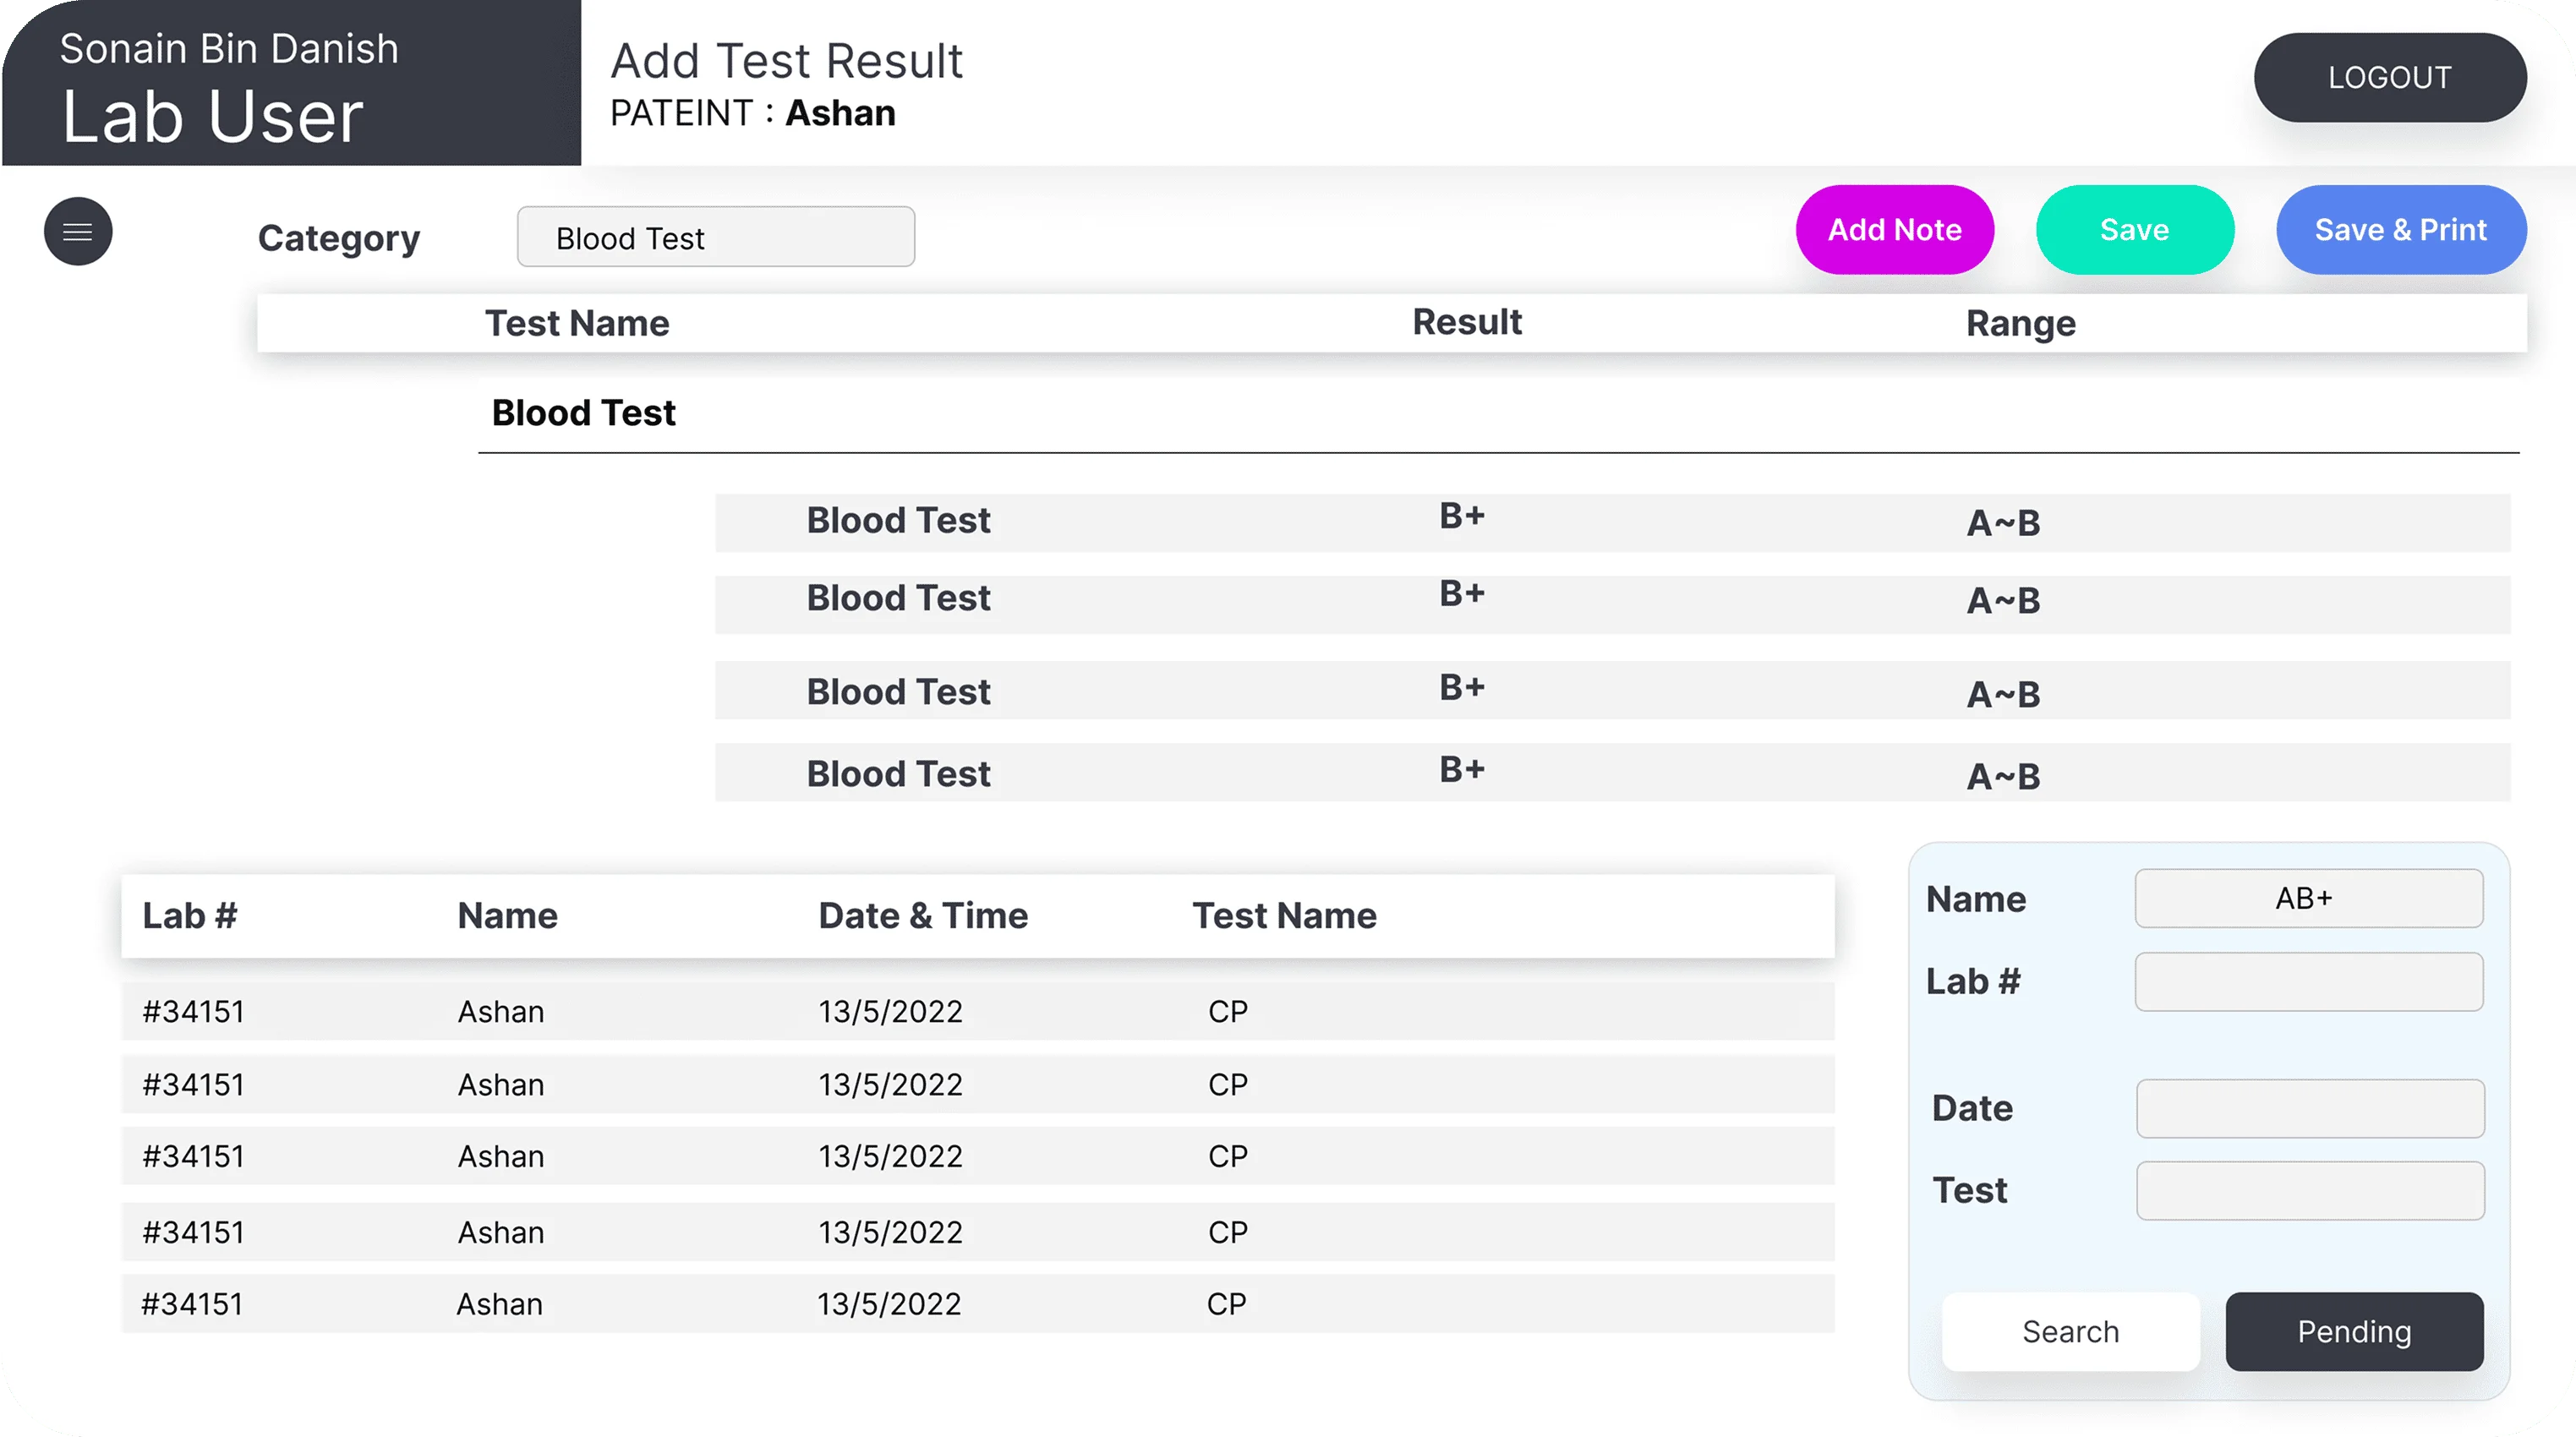Select the last #34151 lab record row
This screenshot has height=1437, width=2576.
(x=977, y=1304)
